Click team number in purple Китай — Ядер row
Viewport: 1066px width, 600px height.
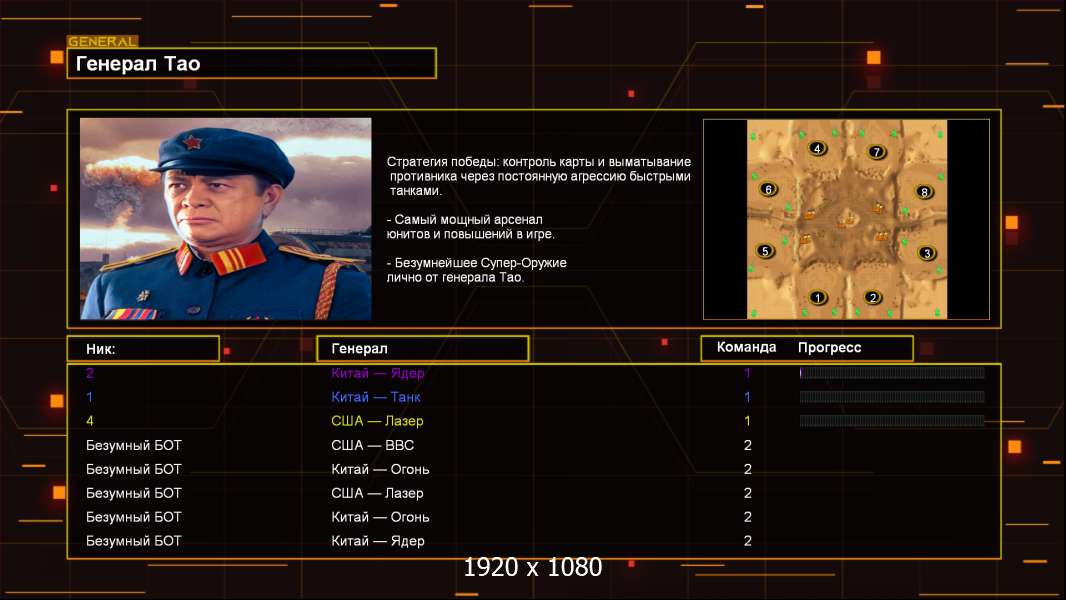point(747,373)
